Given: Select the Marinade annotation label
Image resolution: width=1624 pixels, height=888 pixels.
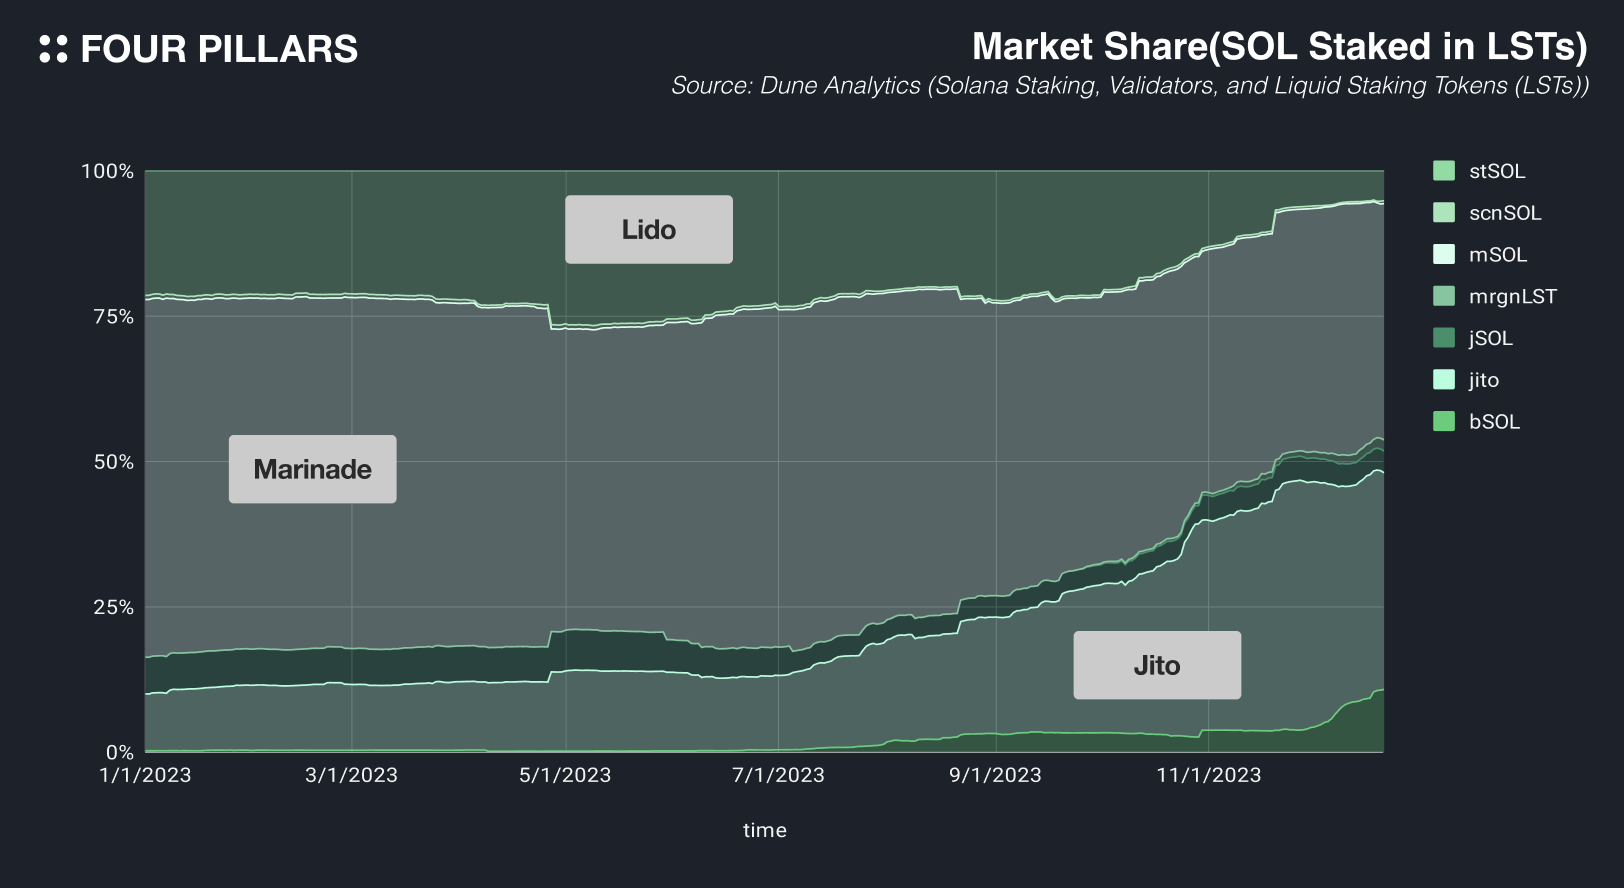Looking at the screenshot, I should 312,469.
